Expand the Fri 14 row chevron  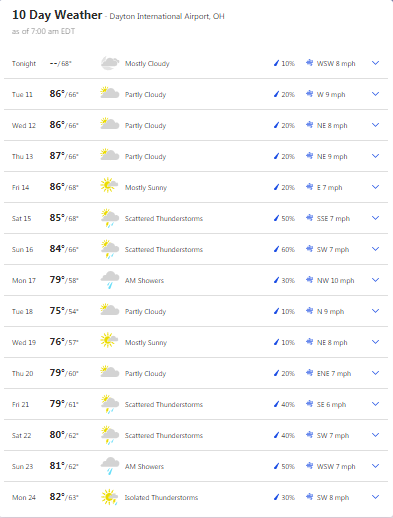point(375,187)
